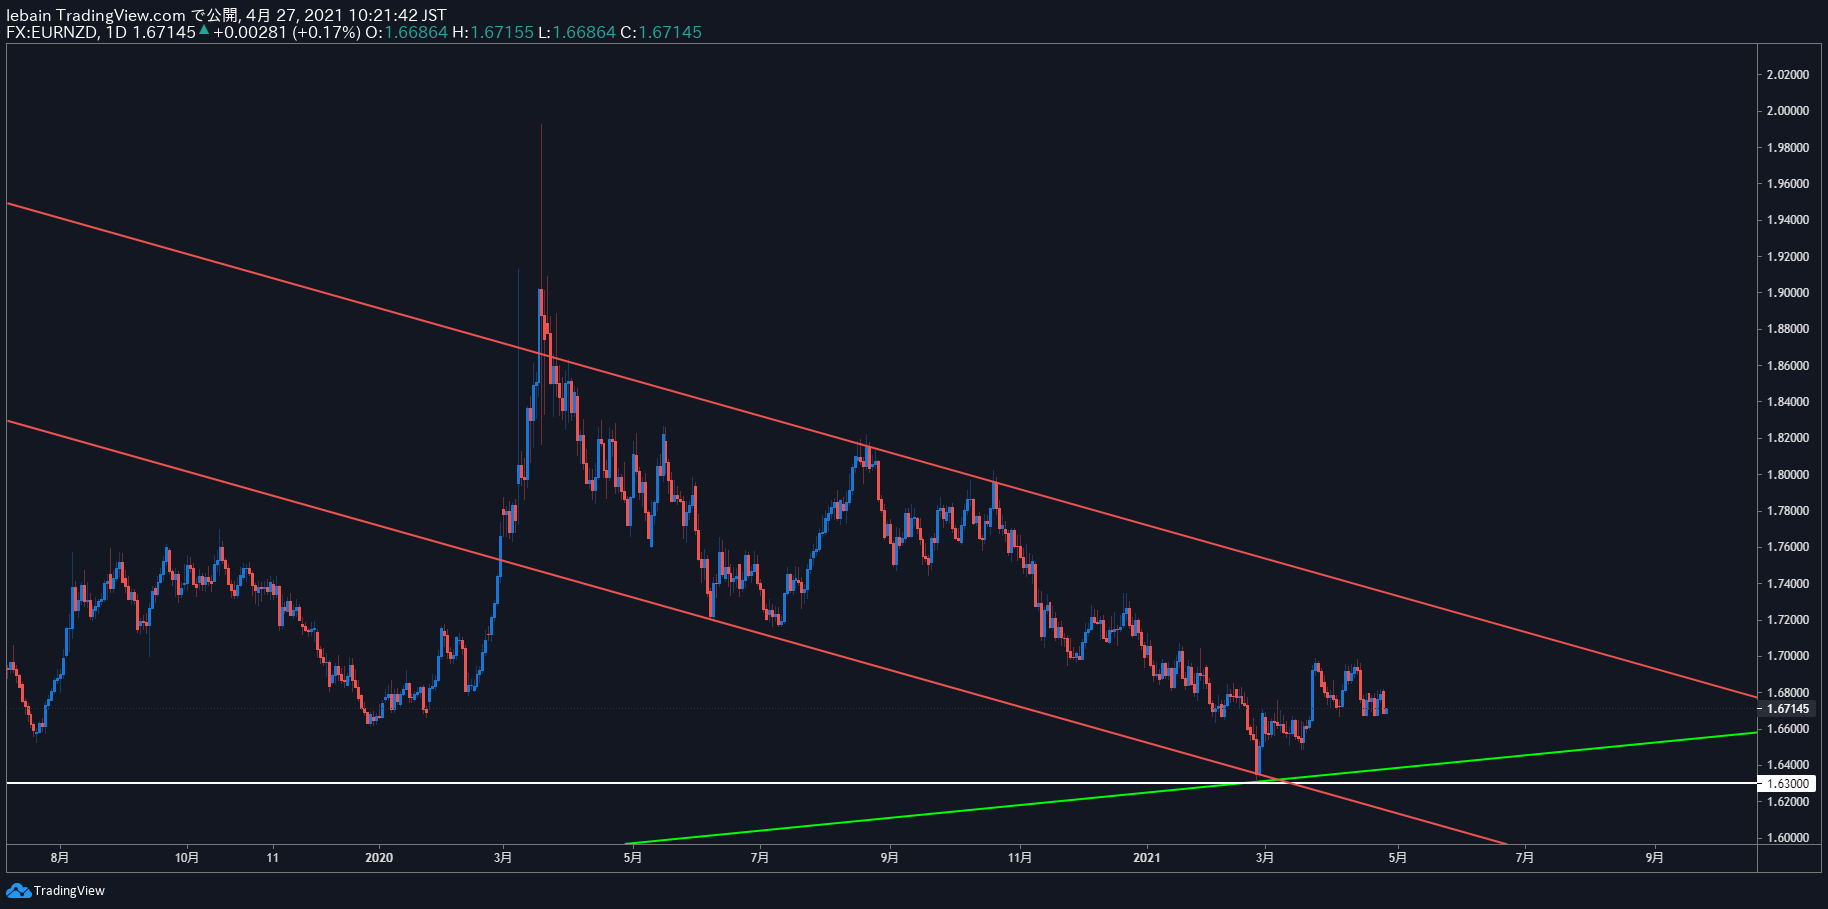1828x909 pixels.
Task: Click the 1.86000 price axis label
Action: 1787,366
